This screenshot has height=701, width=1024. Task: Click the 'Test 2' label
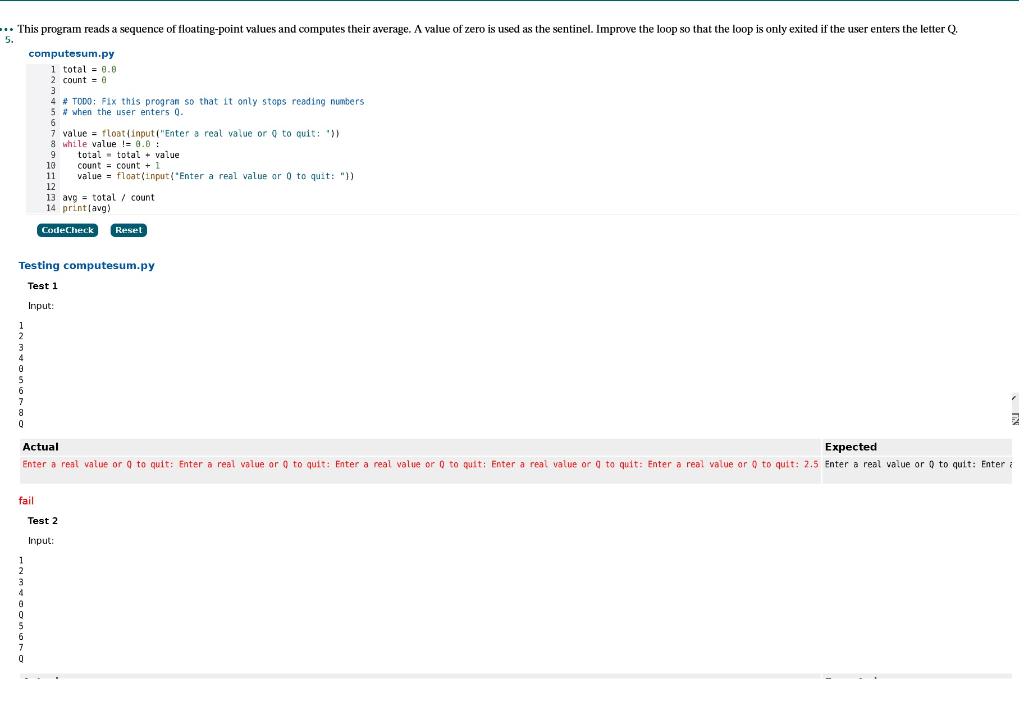[42, 521]
